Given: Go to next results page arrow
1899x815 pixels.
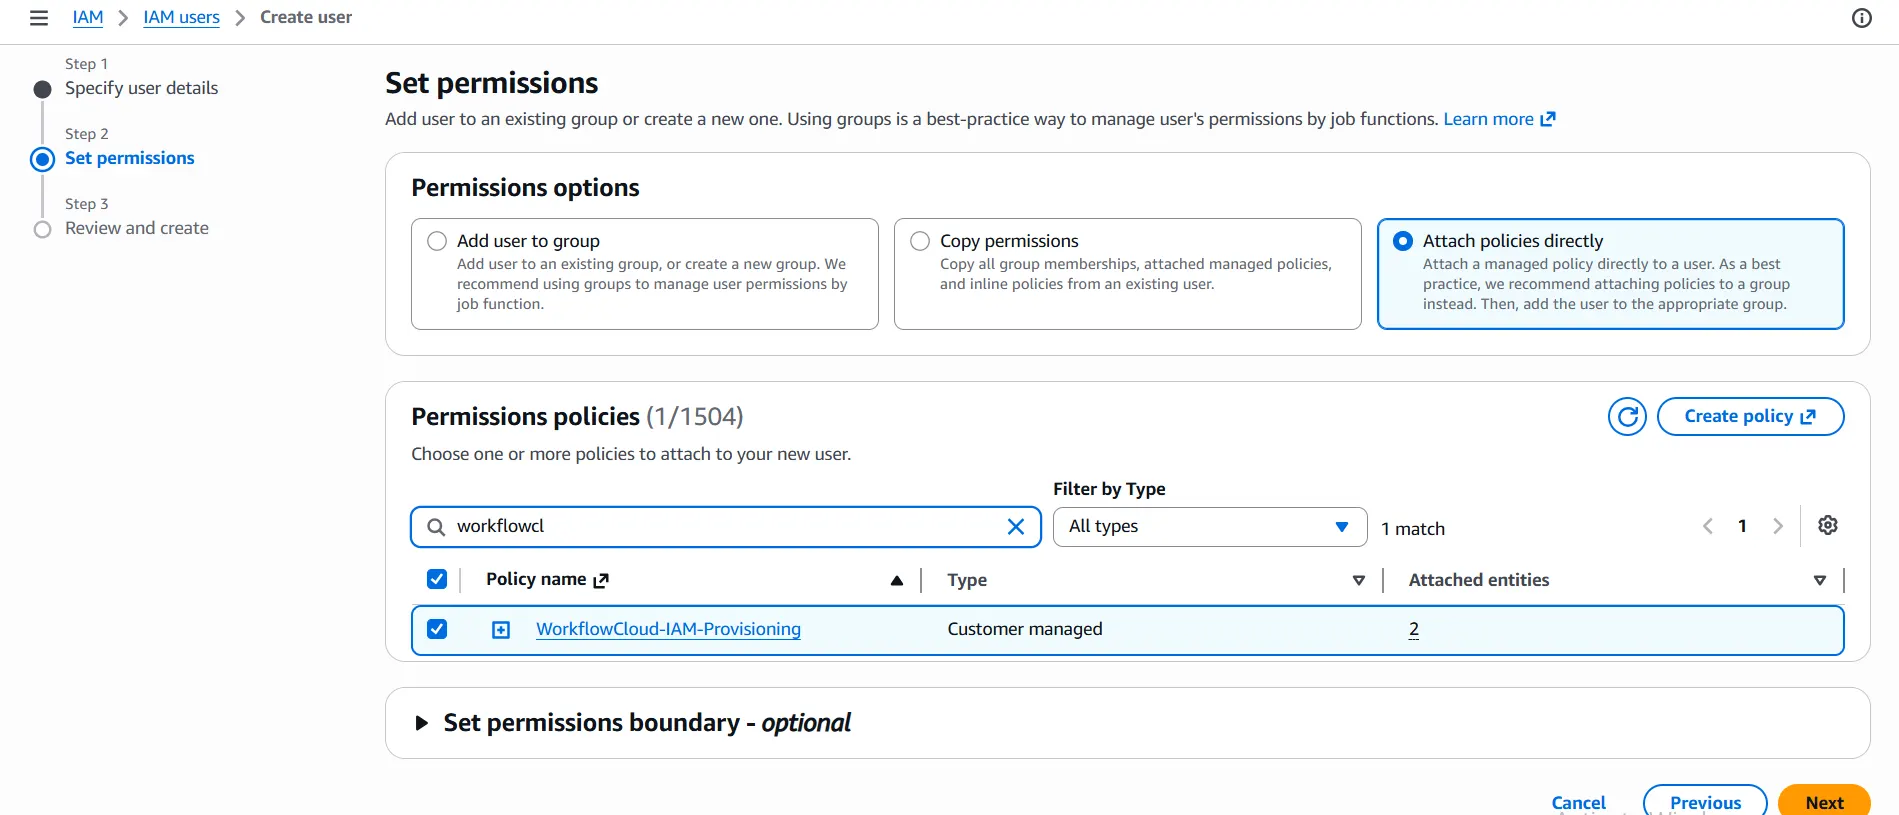Looking at the screenshot, I should pos(1777,526).
